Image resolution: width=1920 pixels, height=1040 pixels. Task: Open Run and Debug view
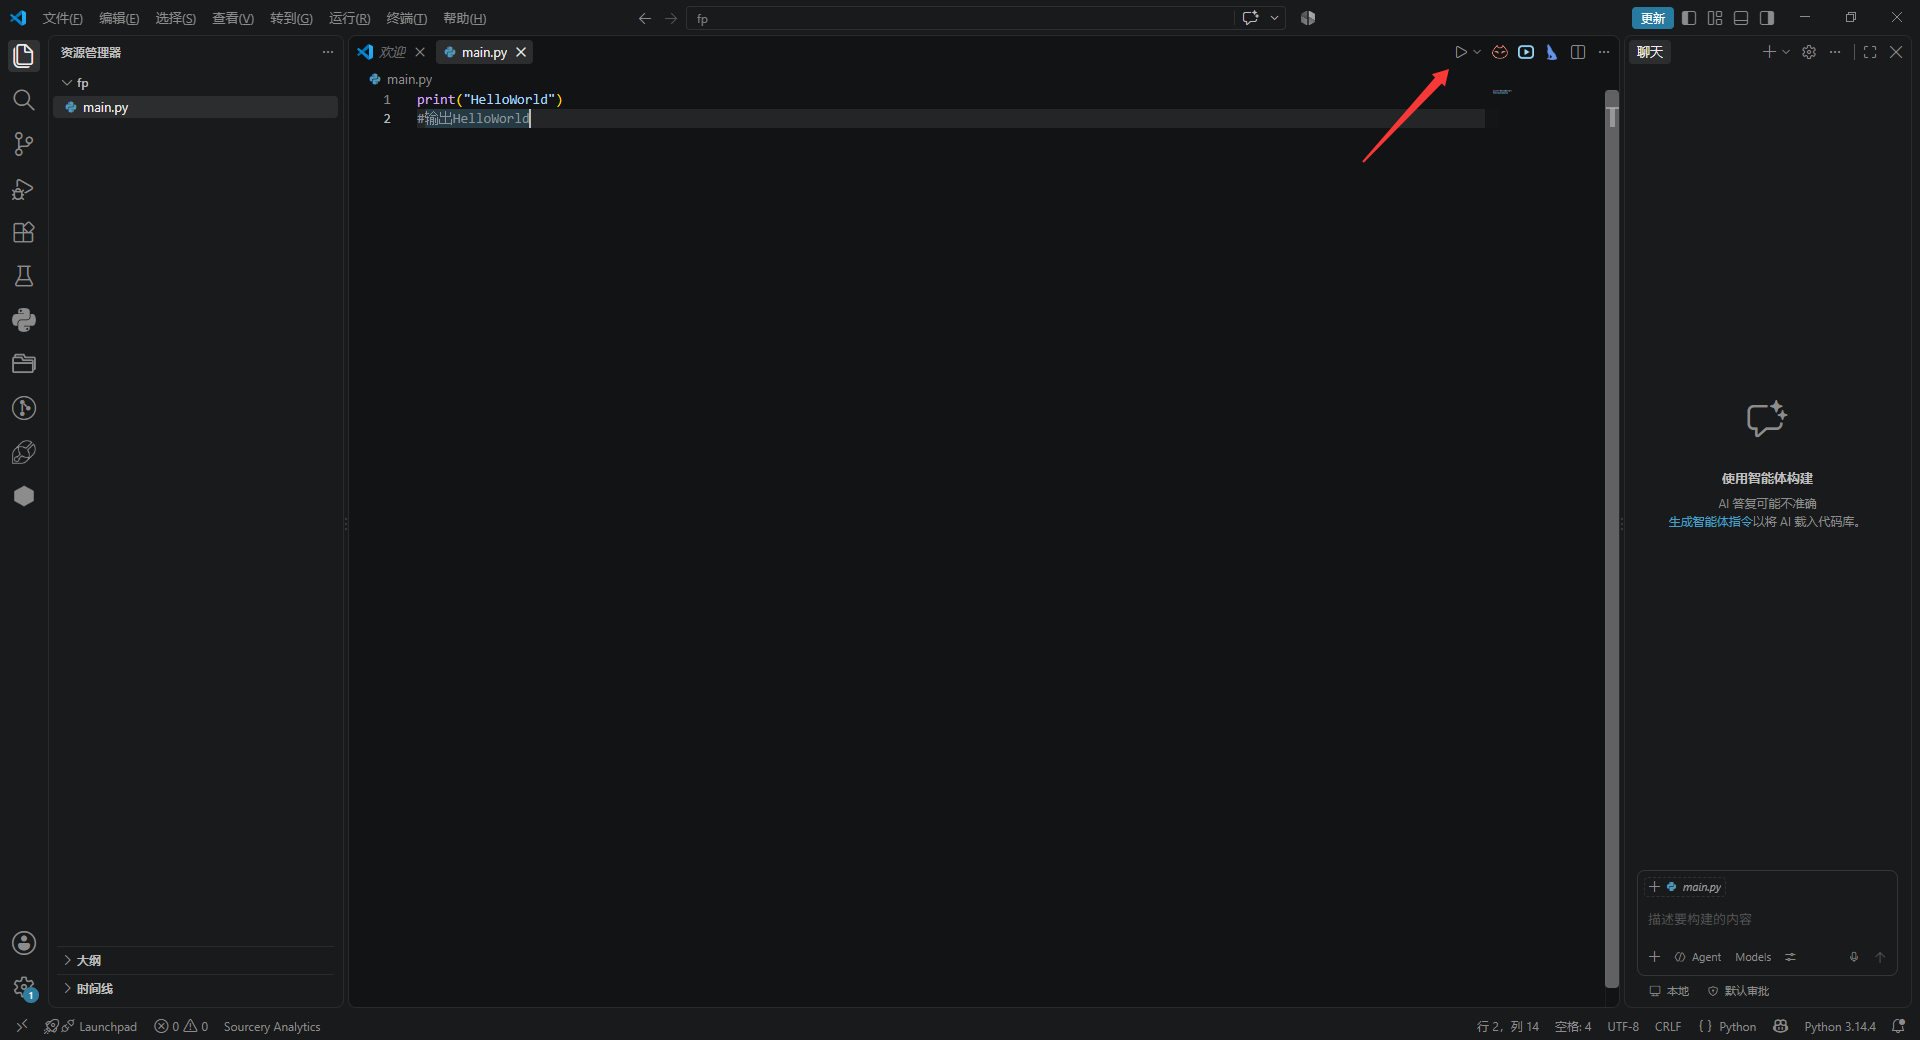pos(24,189)
